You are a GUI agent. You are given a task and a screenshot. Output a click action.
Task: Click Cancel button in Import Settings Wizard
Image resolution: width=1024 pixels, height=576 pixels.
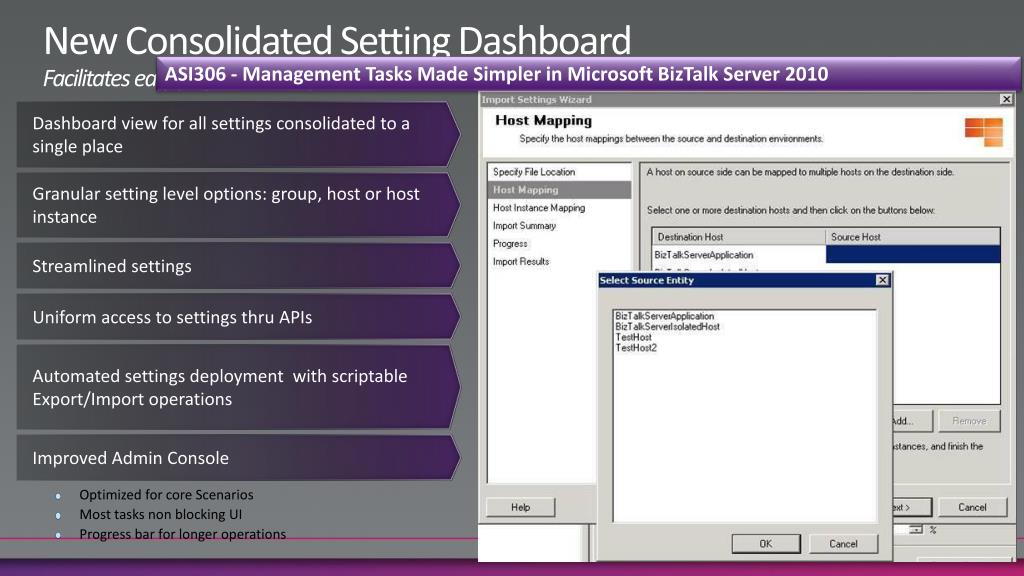pyautogui.click(x=972, y=507)
